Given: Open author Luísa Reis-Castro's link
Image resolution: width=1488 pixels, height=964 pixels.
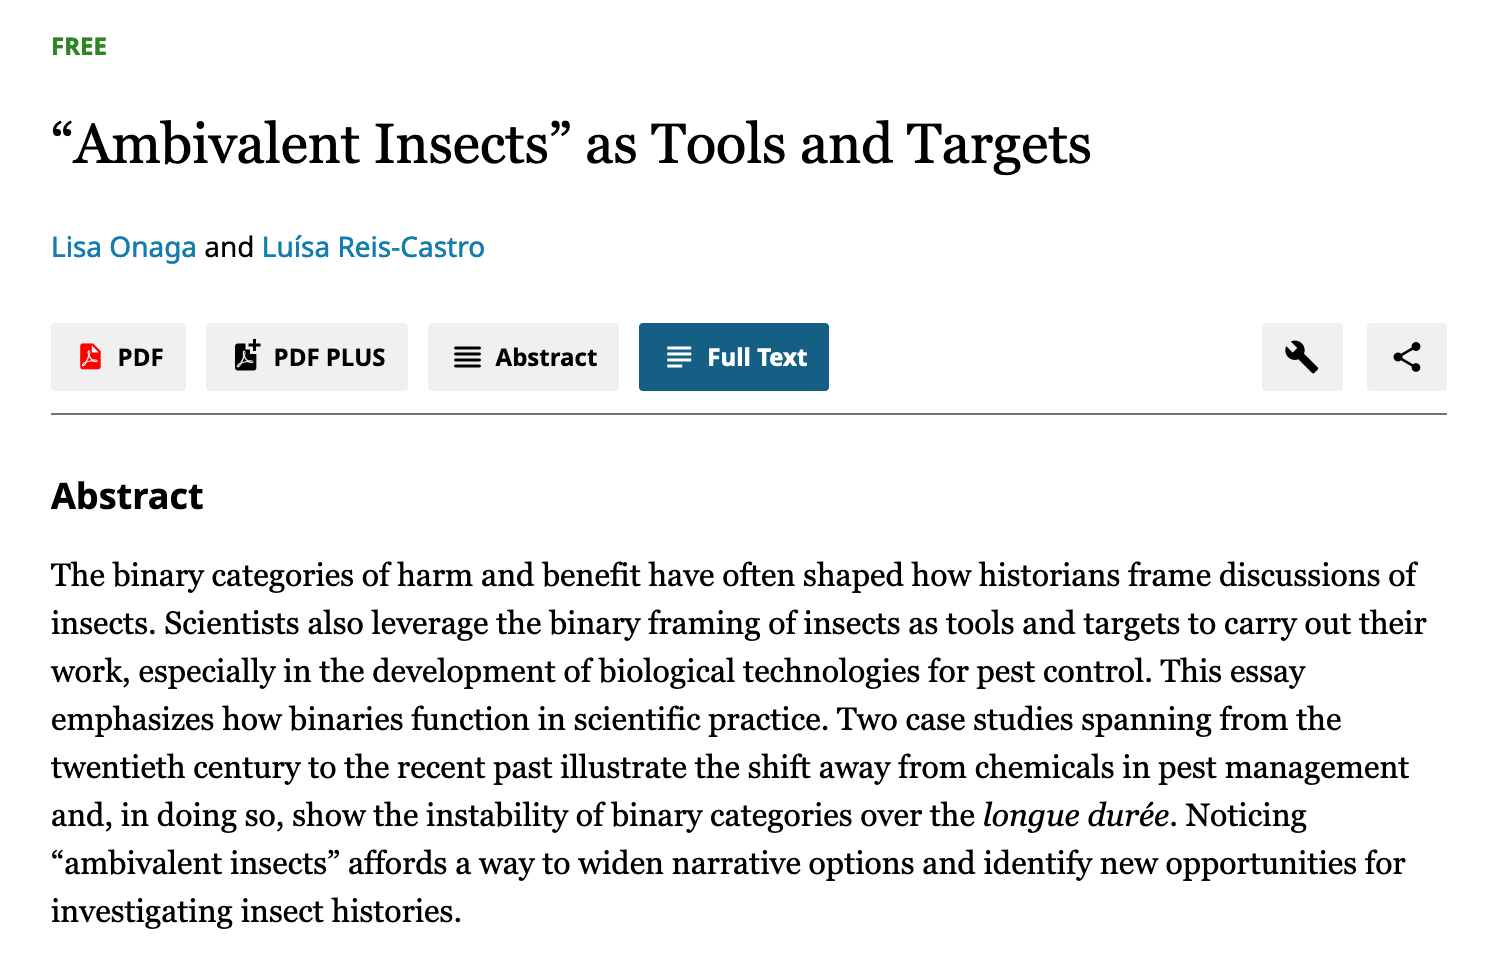Looking at the screenshot, I should [x=373, y=247].
